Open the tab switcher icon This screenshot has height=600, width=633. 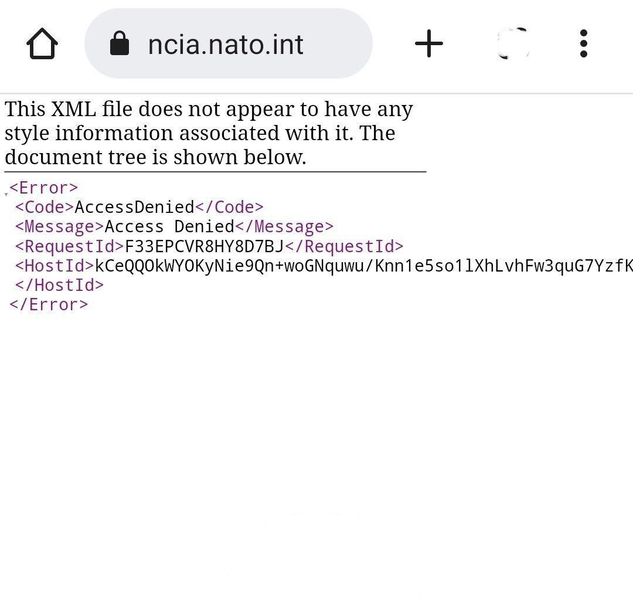point(513,44)
